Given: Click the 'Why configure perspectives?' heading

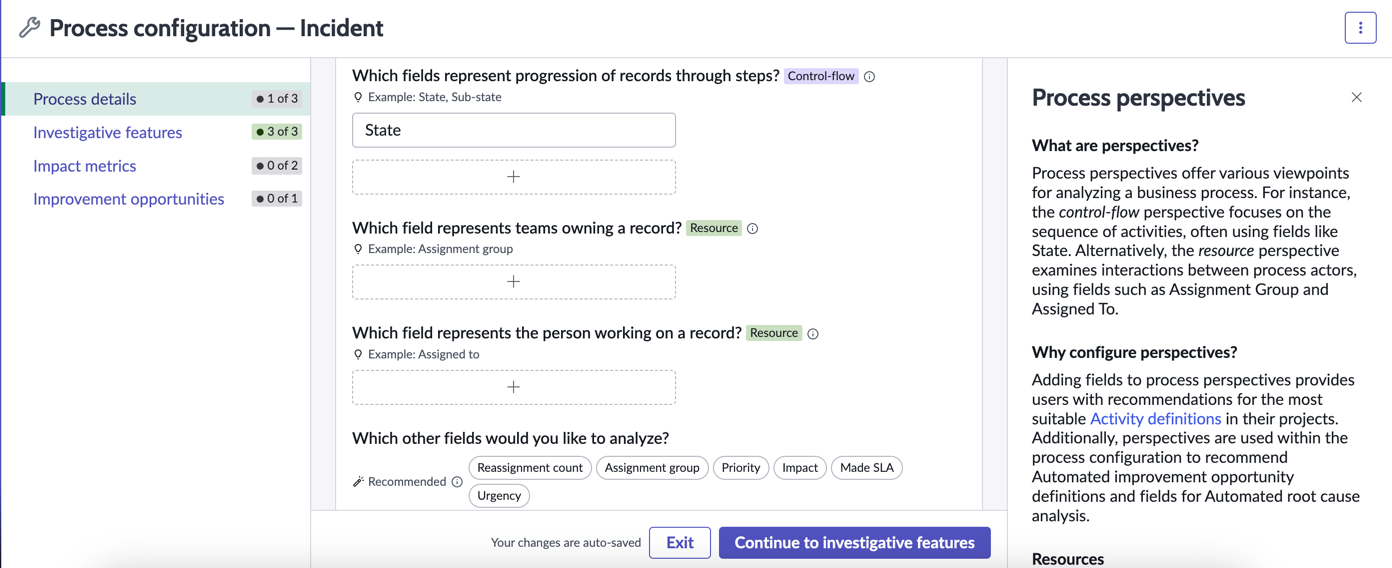Looking at the screenshot, I should (x=1134, y=353).
